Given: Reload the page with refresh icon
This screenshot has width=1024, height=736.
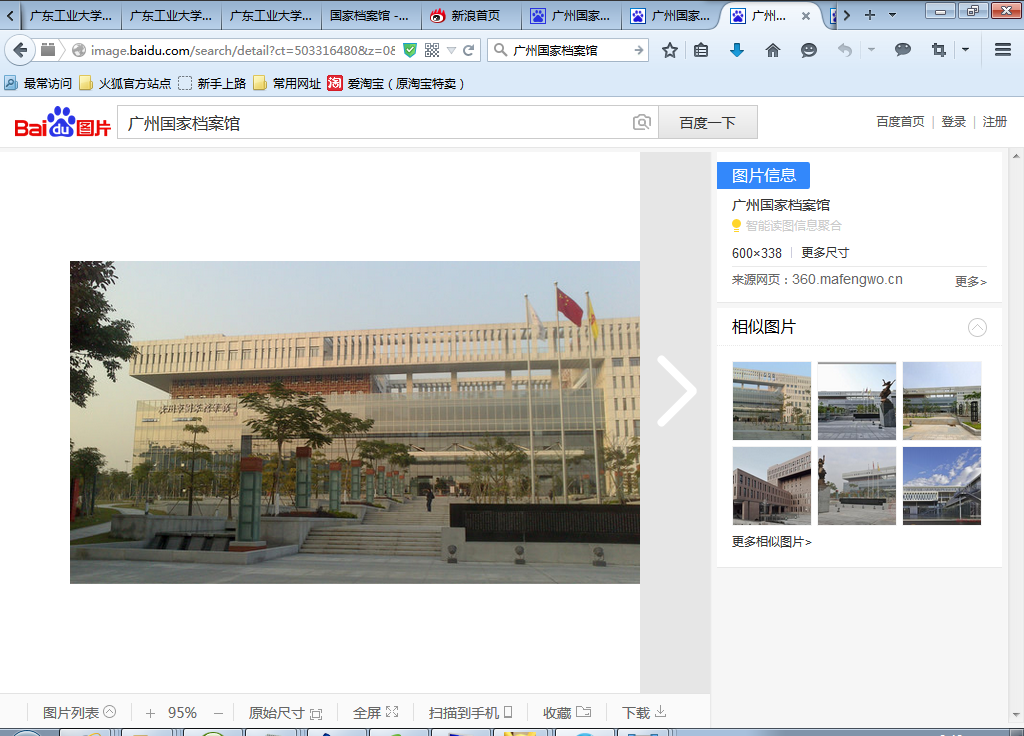Looking at the screenshot, I should point(468,50).
